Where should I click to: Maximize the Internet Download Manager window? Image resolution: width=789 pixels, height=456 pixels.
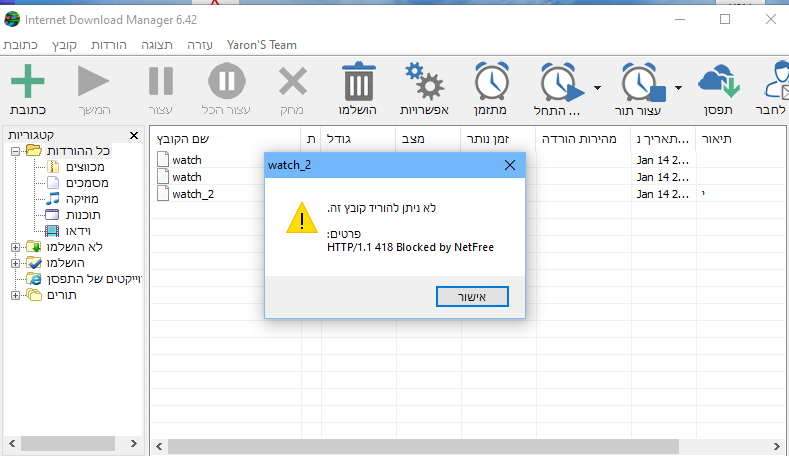pos(725,19)
